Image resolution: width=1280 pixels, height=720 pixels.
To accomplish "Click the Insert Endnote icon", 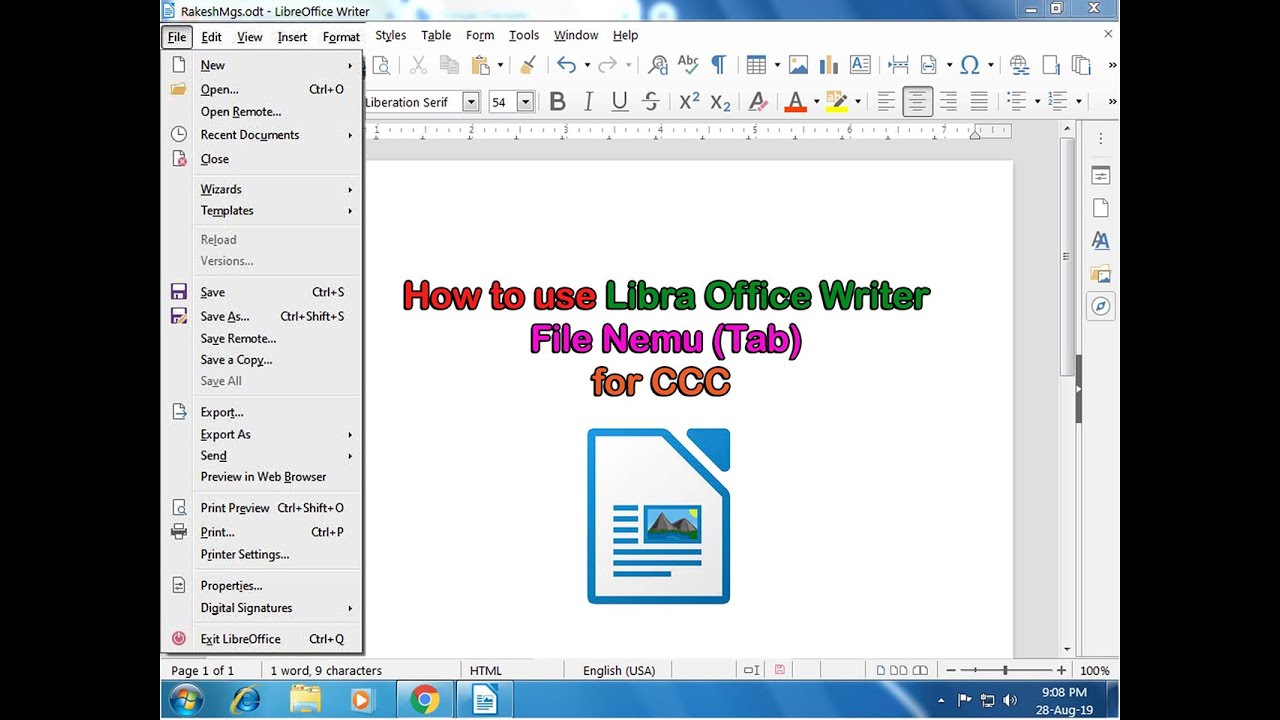I will [x=1081, y=65].
